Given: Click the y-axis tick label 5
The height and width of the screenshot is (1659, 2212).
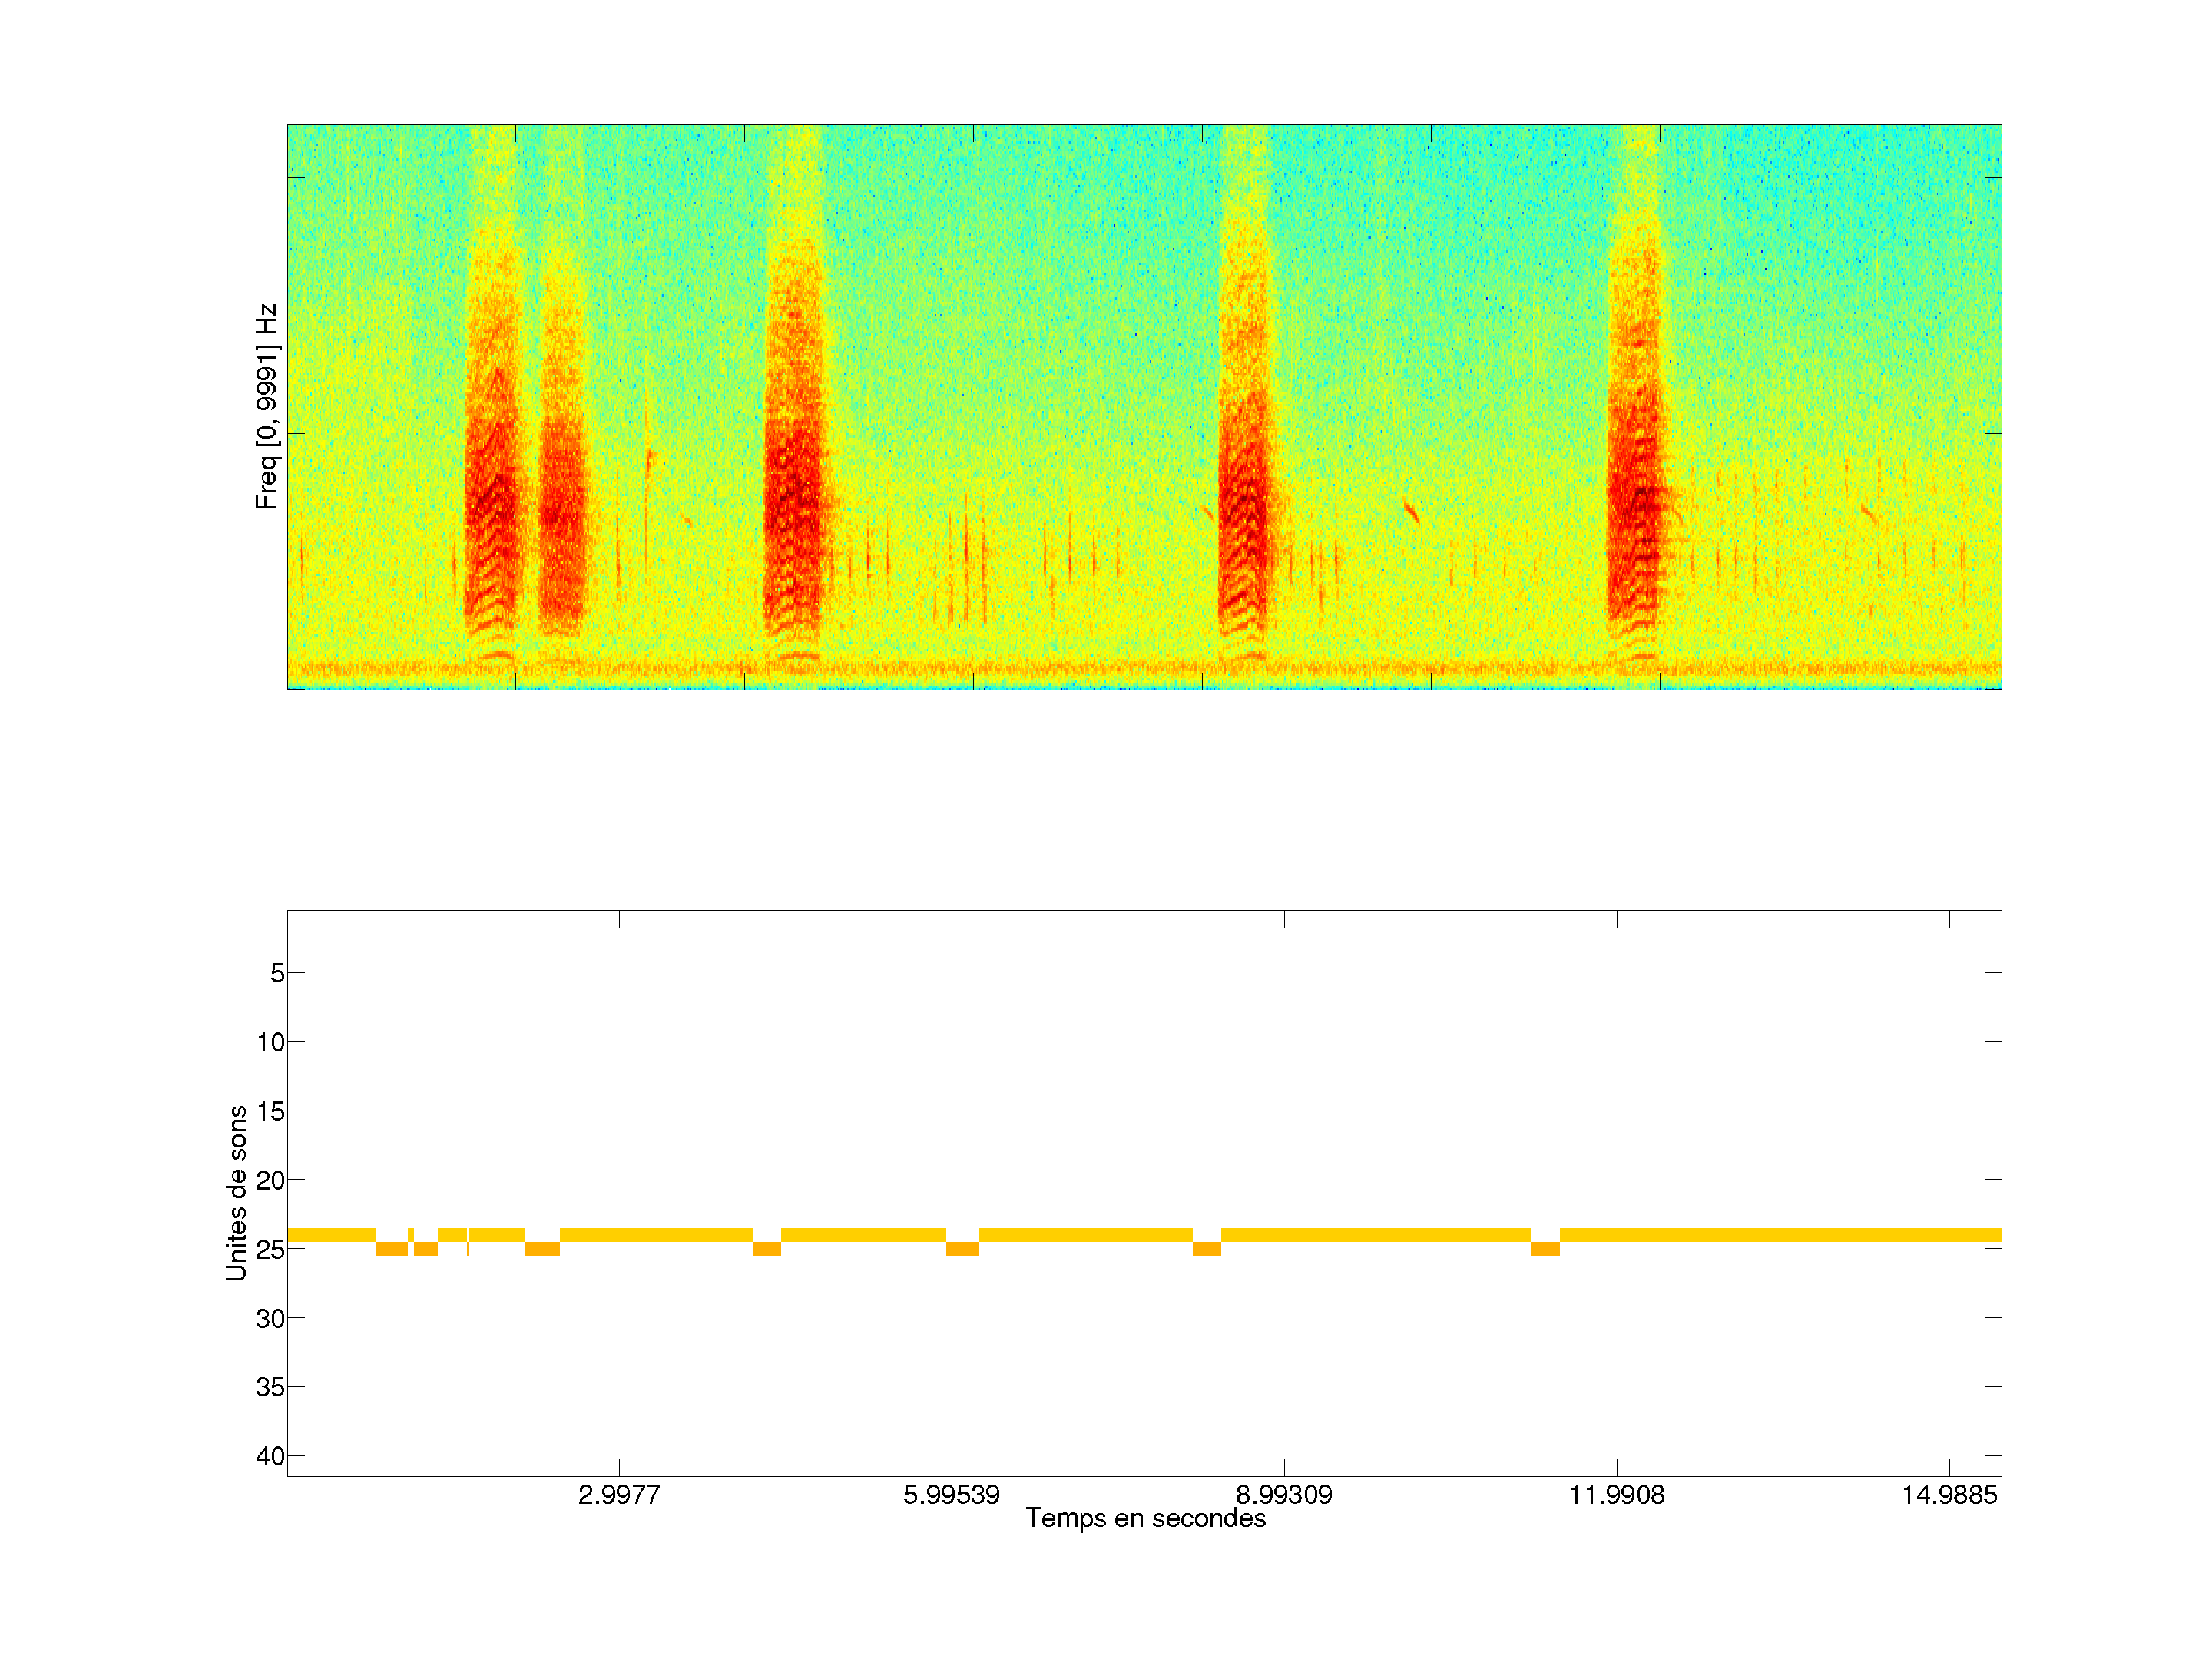Looking at the screenshot, I should 277,973.
